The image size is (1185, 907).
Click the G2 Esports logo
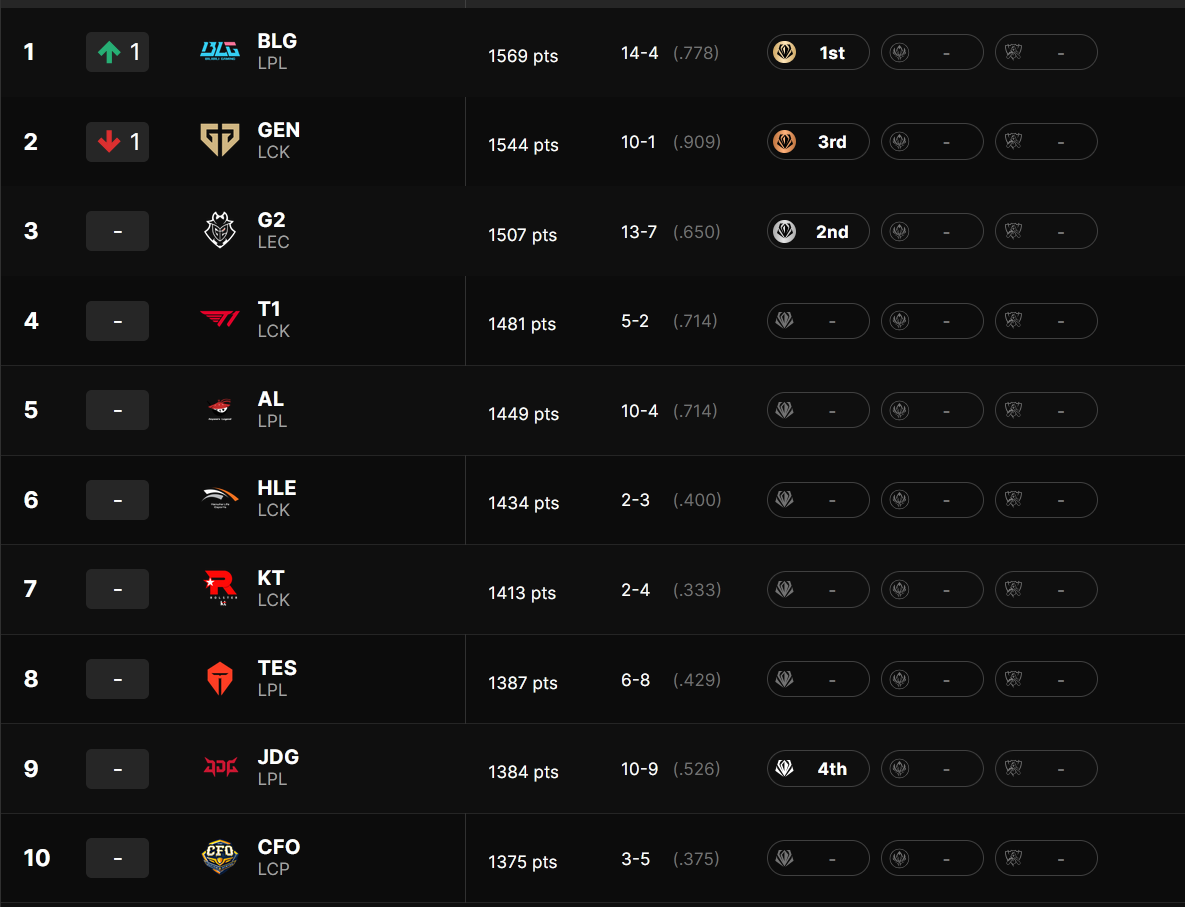pyautogui.click(x=220, y=231)
